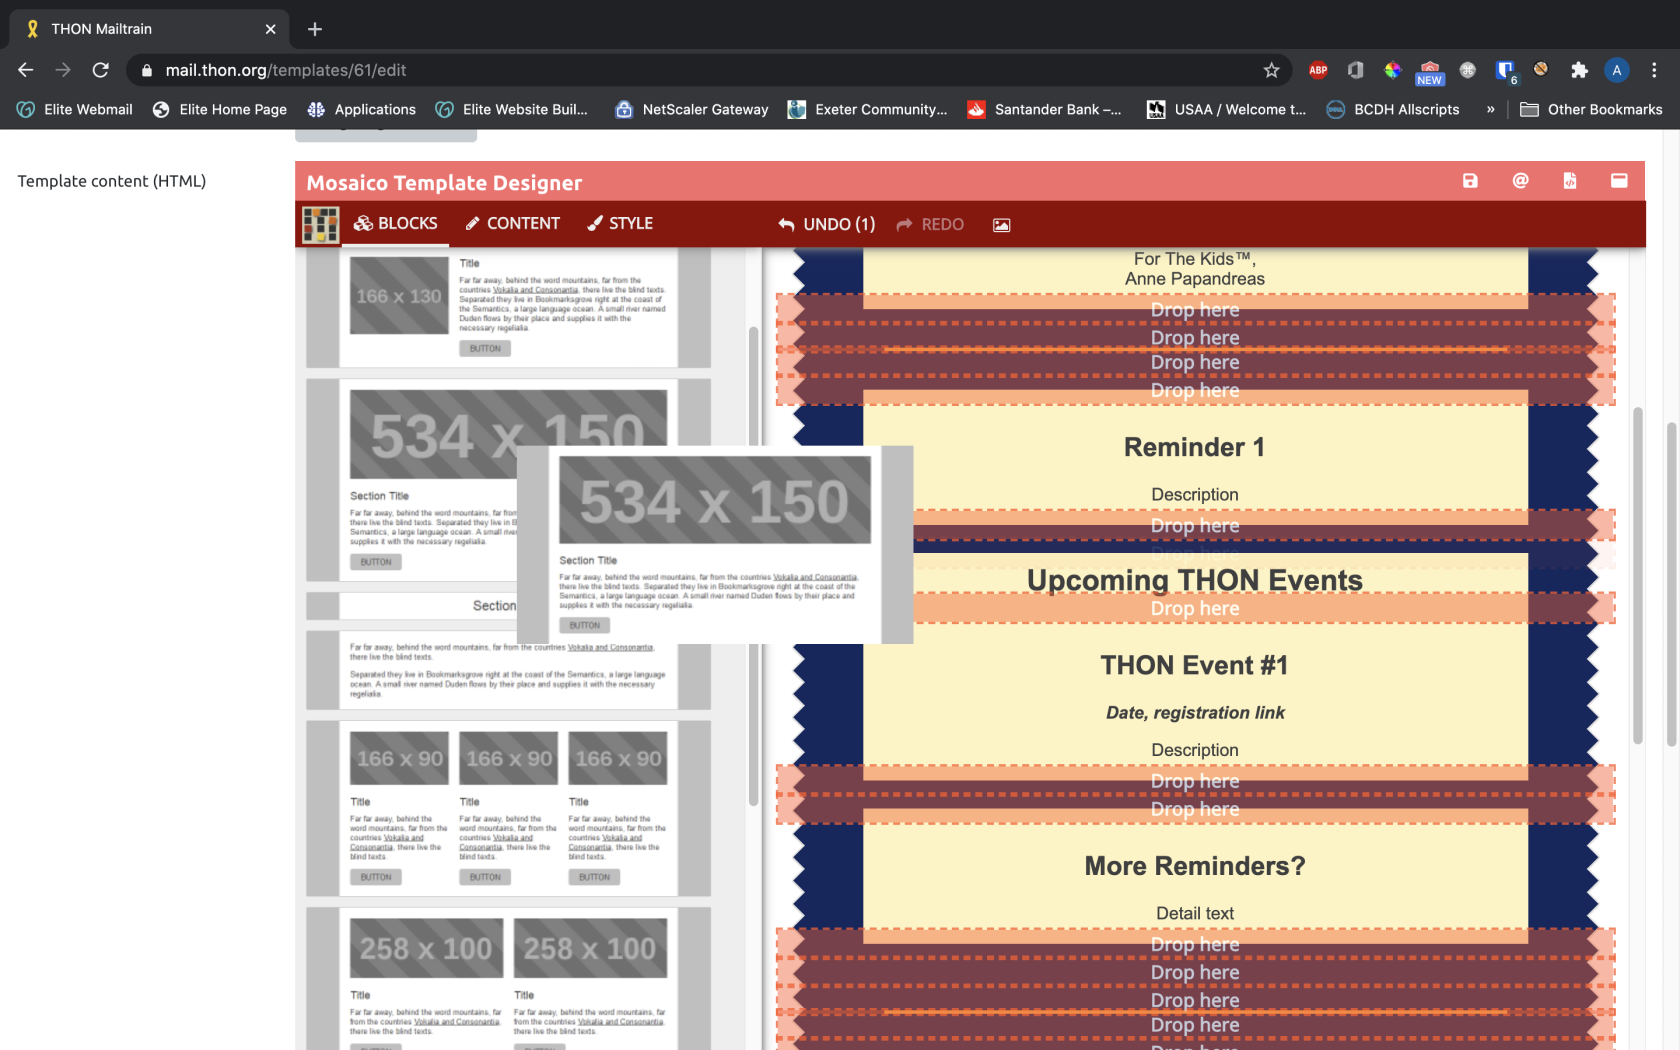Select the 166 x 130 side image block
Viewport: 1680px width, 1050px height.
tap(508, 307)
